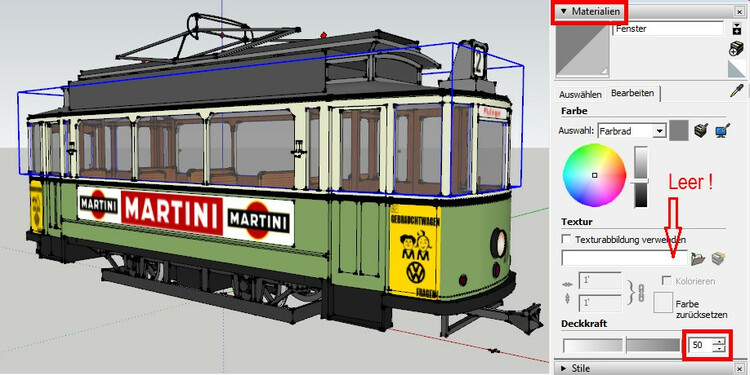Close the Materialien panel

[x=739, y=11]
